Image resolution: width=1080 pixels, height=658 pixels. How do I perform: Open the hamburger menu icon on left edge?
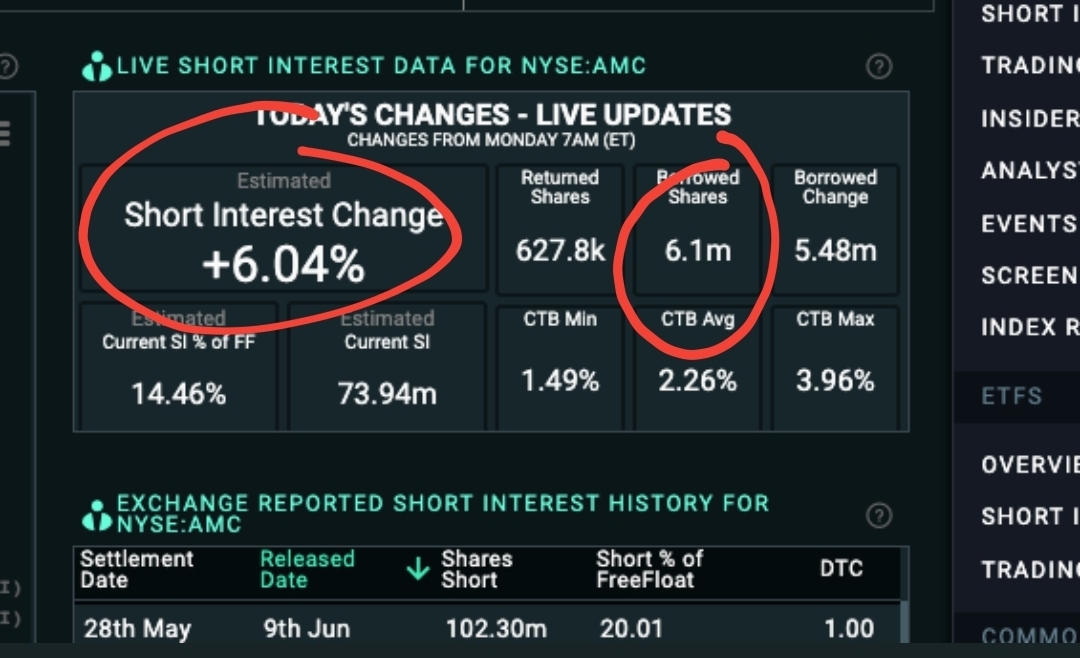pyautogui.click(x=4, y=134)
